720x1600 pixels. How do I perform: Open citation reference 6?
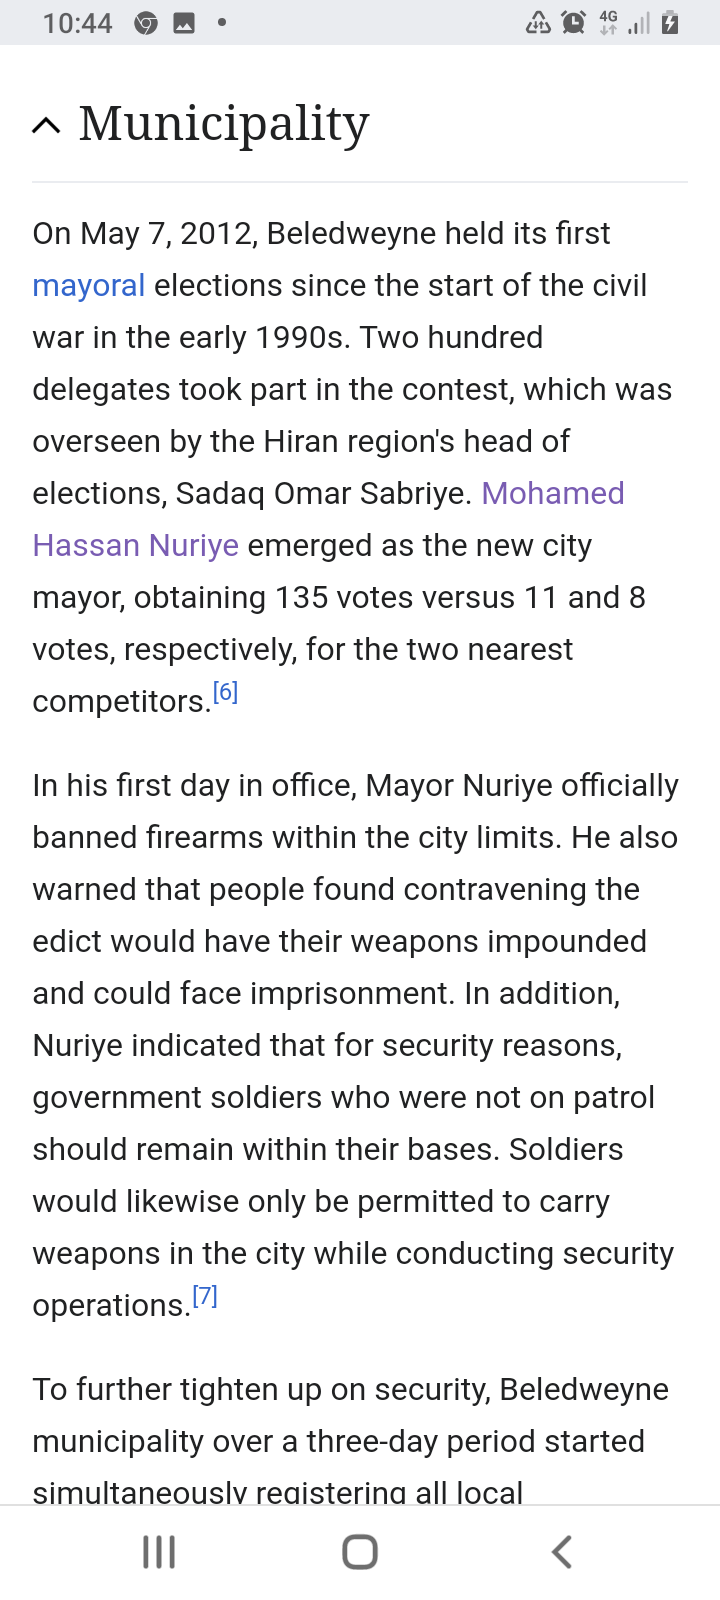tap(226, 691)
